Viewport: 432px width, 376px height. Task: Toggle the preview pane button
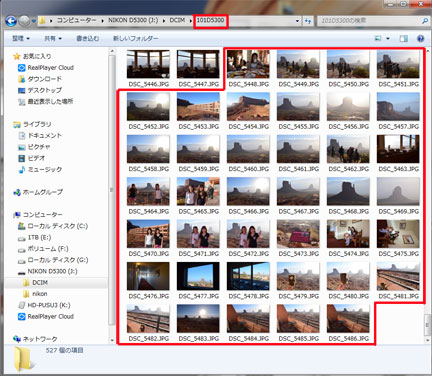pyautogui.click(x=404, y=38)
